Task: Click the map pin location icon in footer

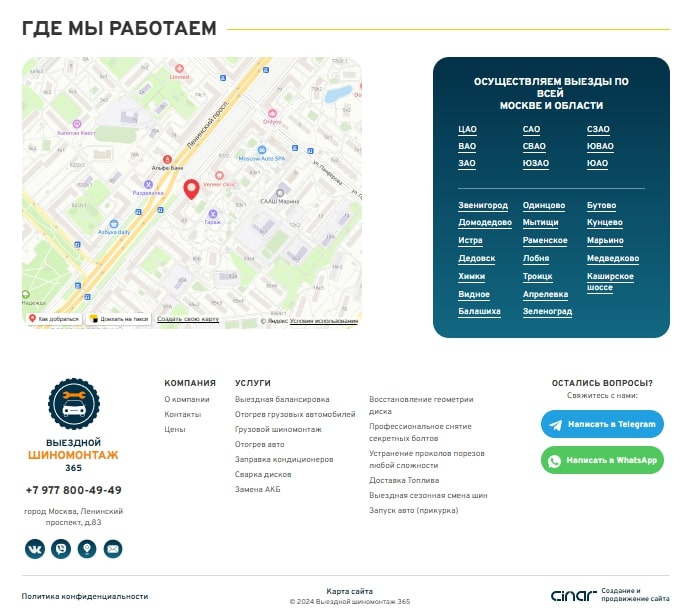Action: [x=87, y=548]
